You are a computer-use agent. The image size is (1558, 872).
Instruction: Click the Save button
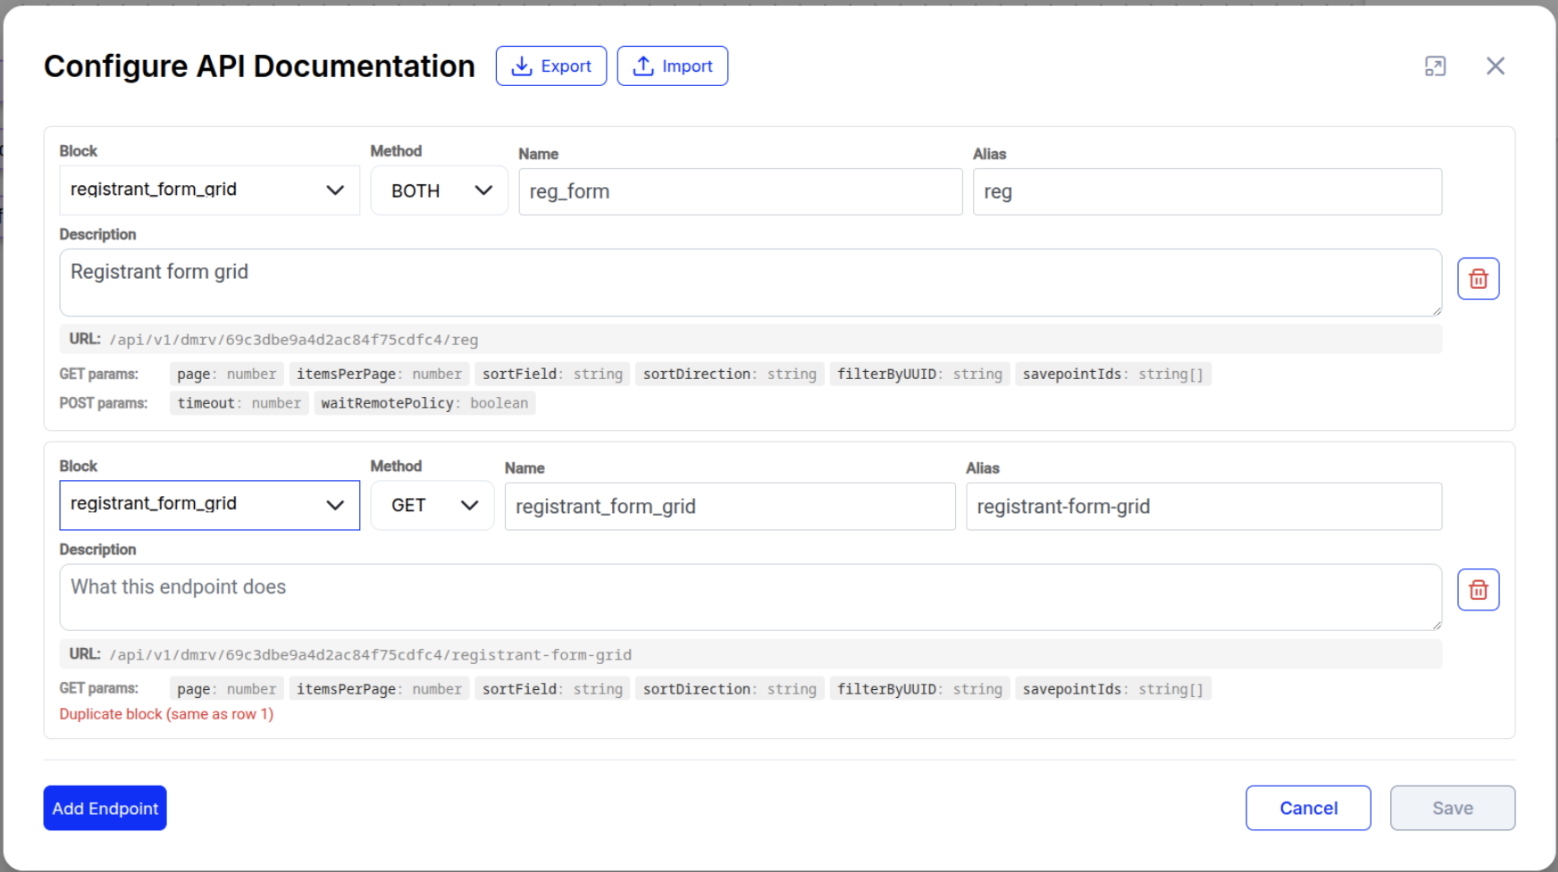(1452, 808)
